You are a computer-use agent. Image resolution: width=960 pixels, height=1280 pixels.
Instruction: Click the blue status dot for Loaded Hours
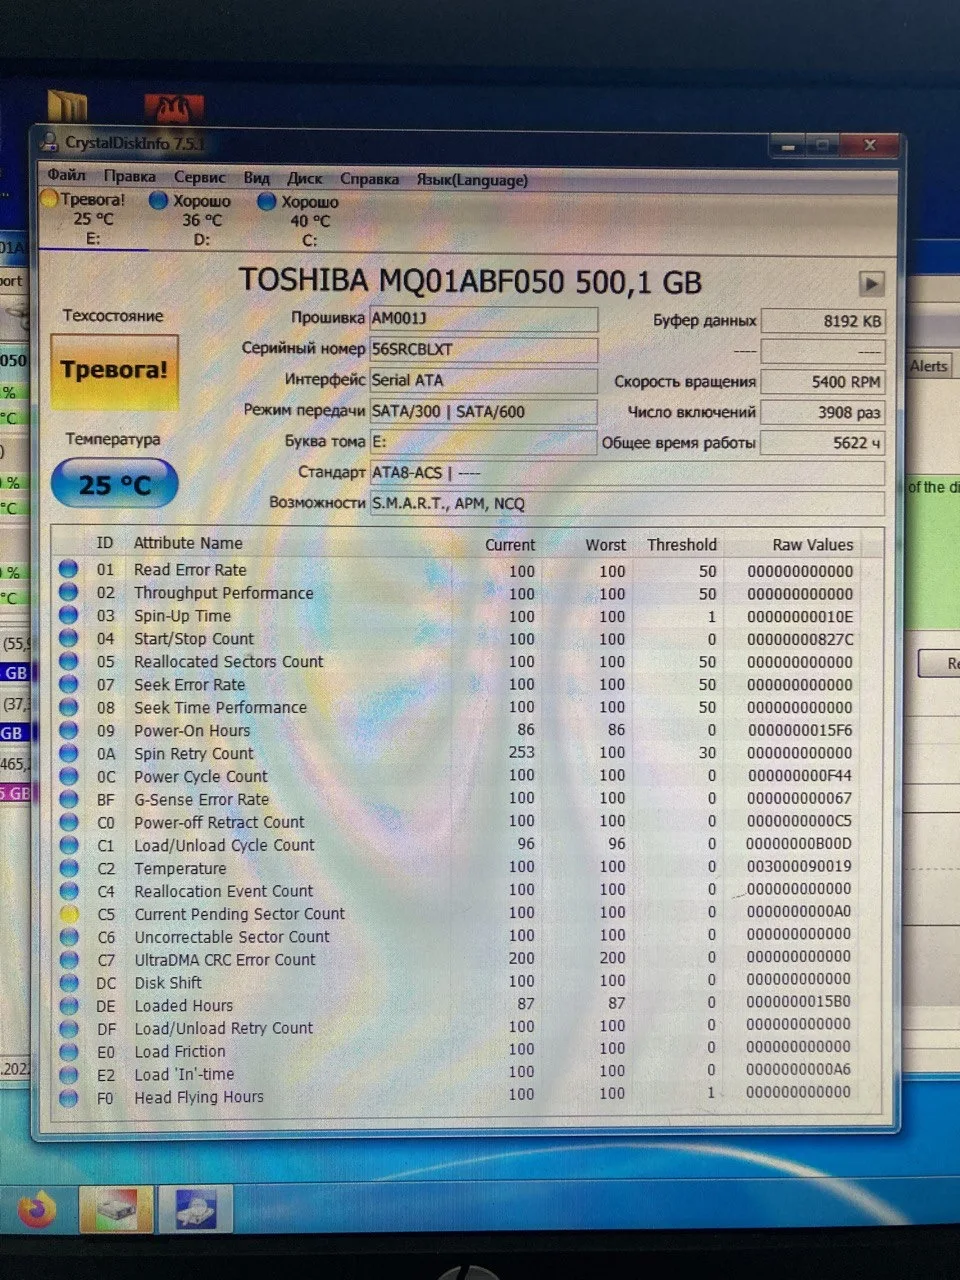69,1005
